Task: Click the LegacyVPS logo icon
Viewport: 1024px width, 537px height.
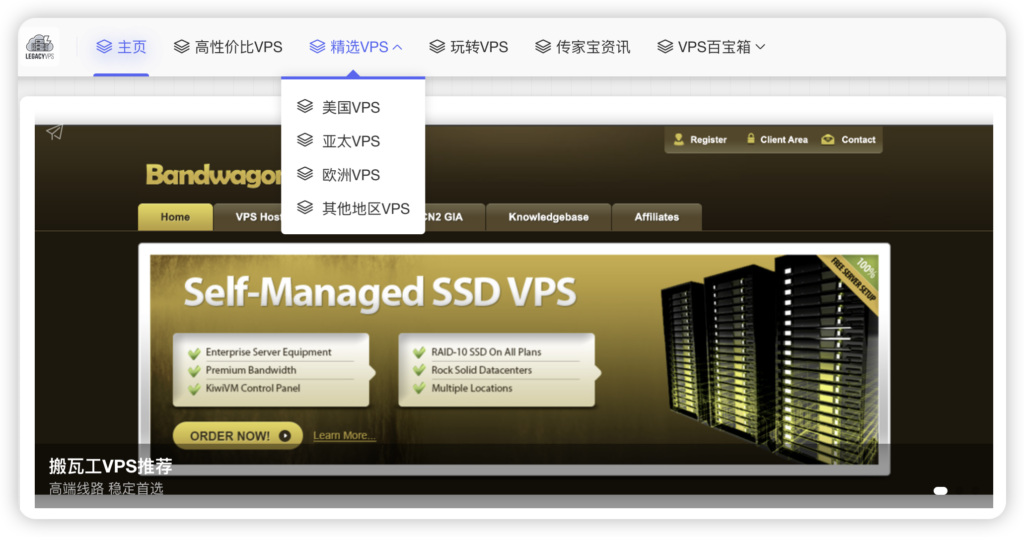Action: 39,46
